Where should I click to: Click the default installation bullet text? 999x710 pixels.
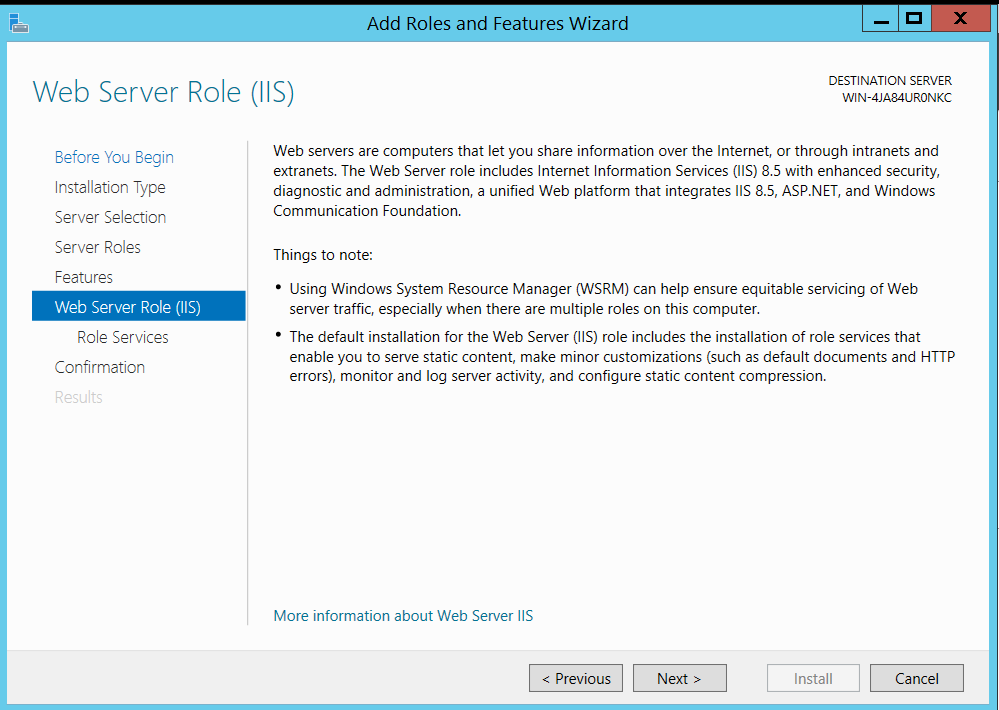click(x=622, y=356)
